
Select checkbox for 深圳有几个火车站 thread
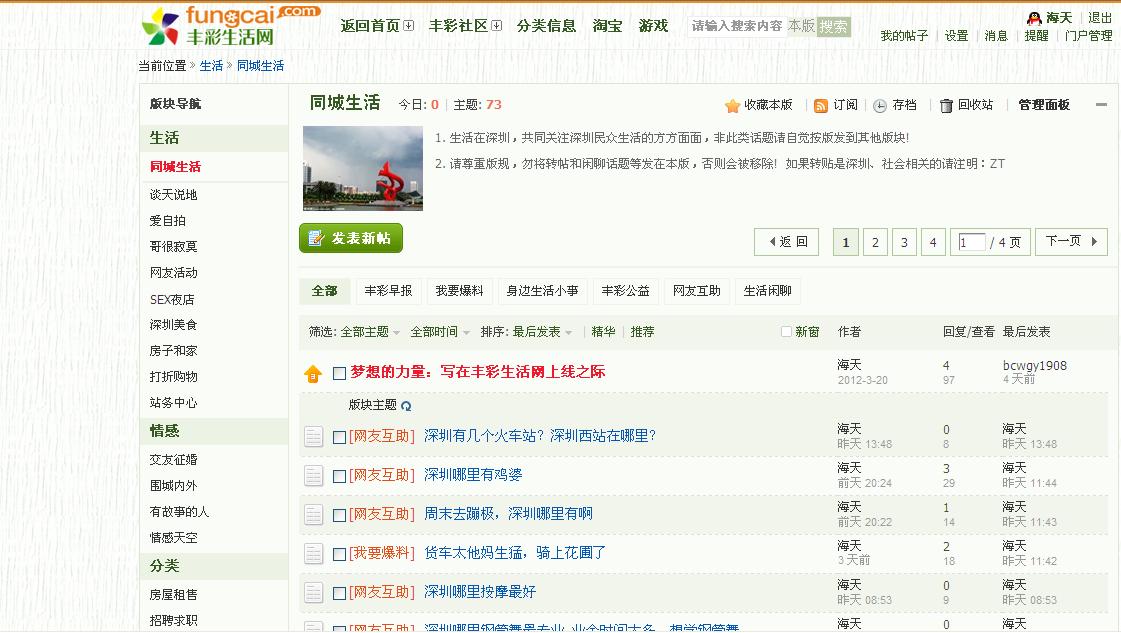coord(340,437)
